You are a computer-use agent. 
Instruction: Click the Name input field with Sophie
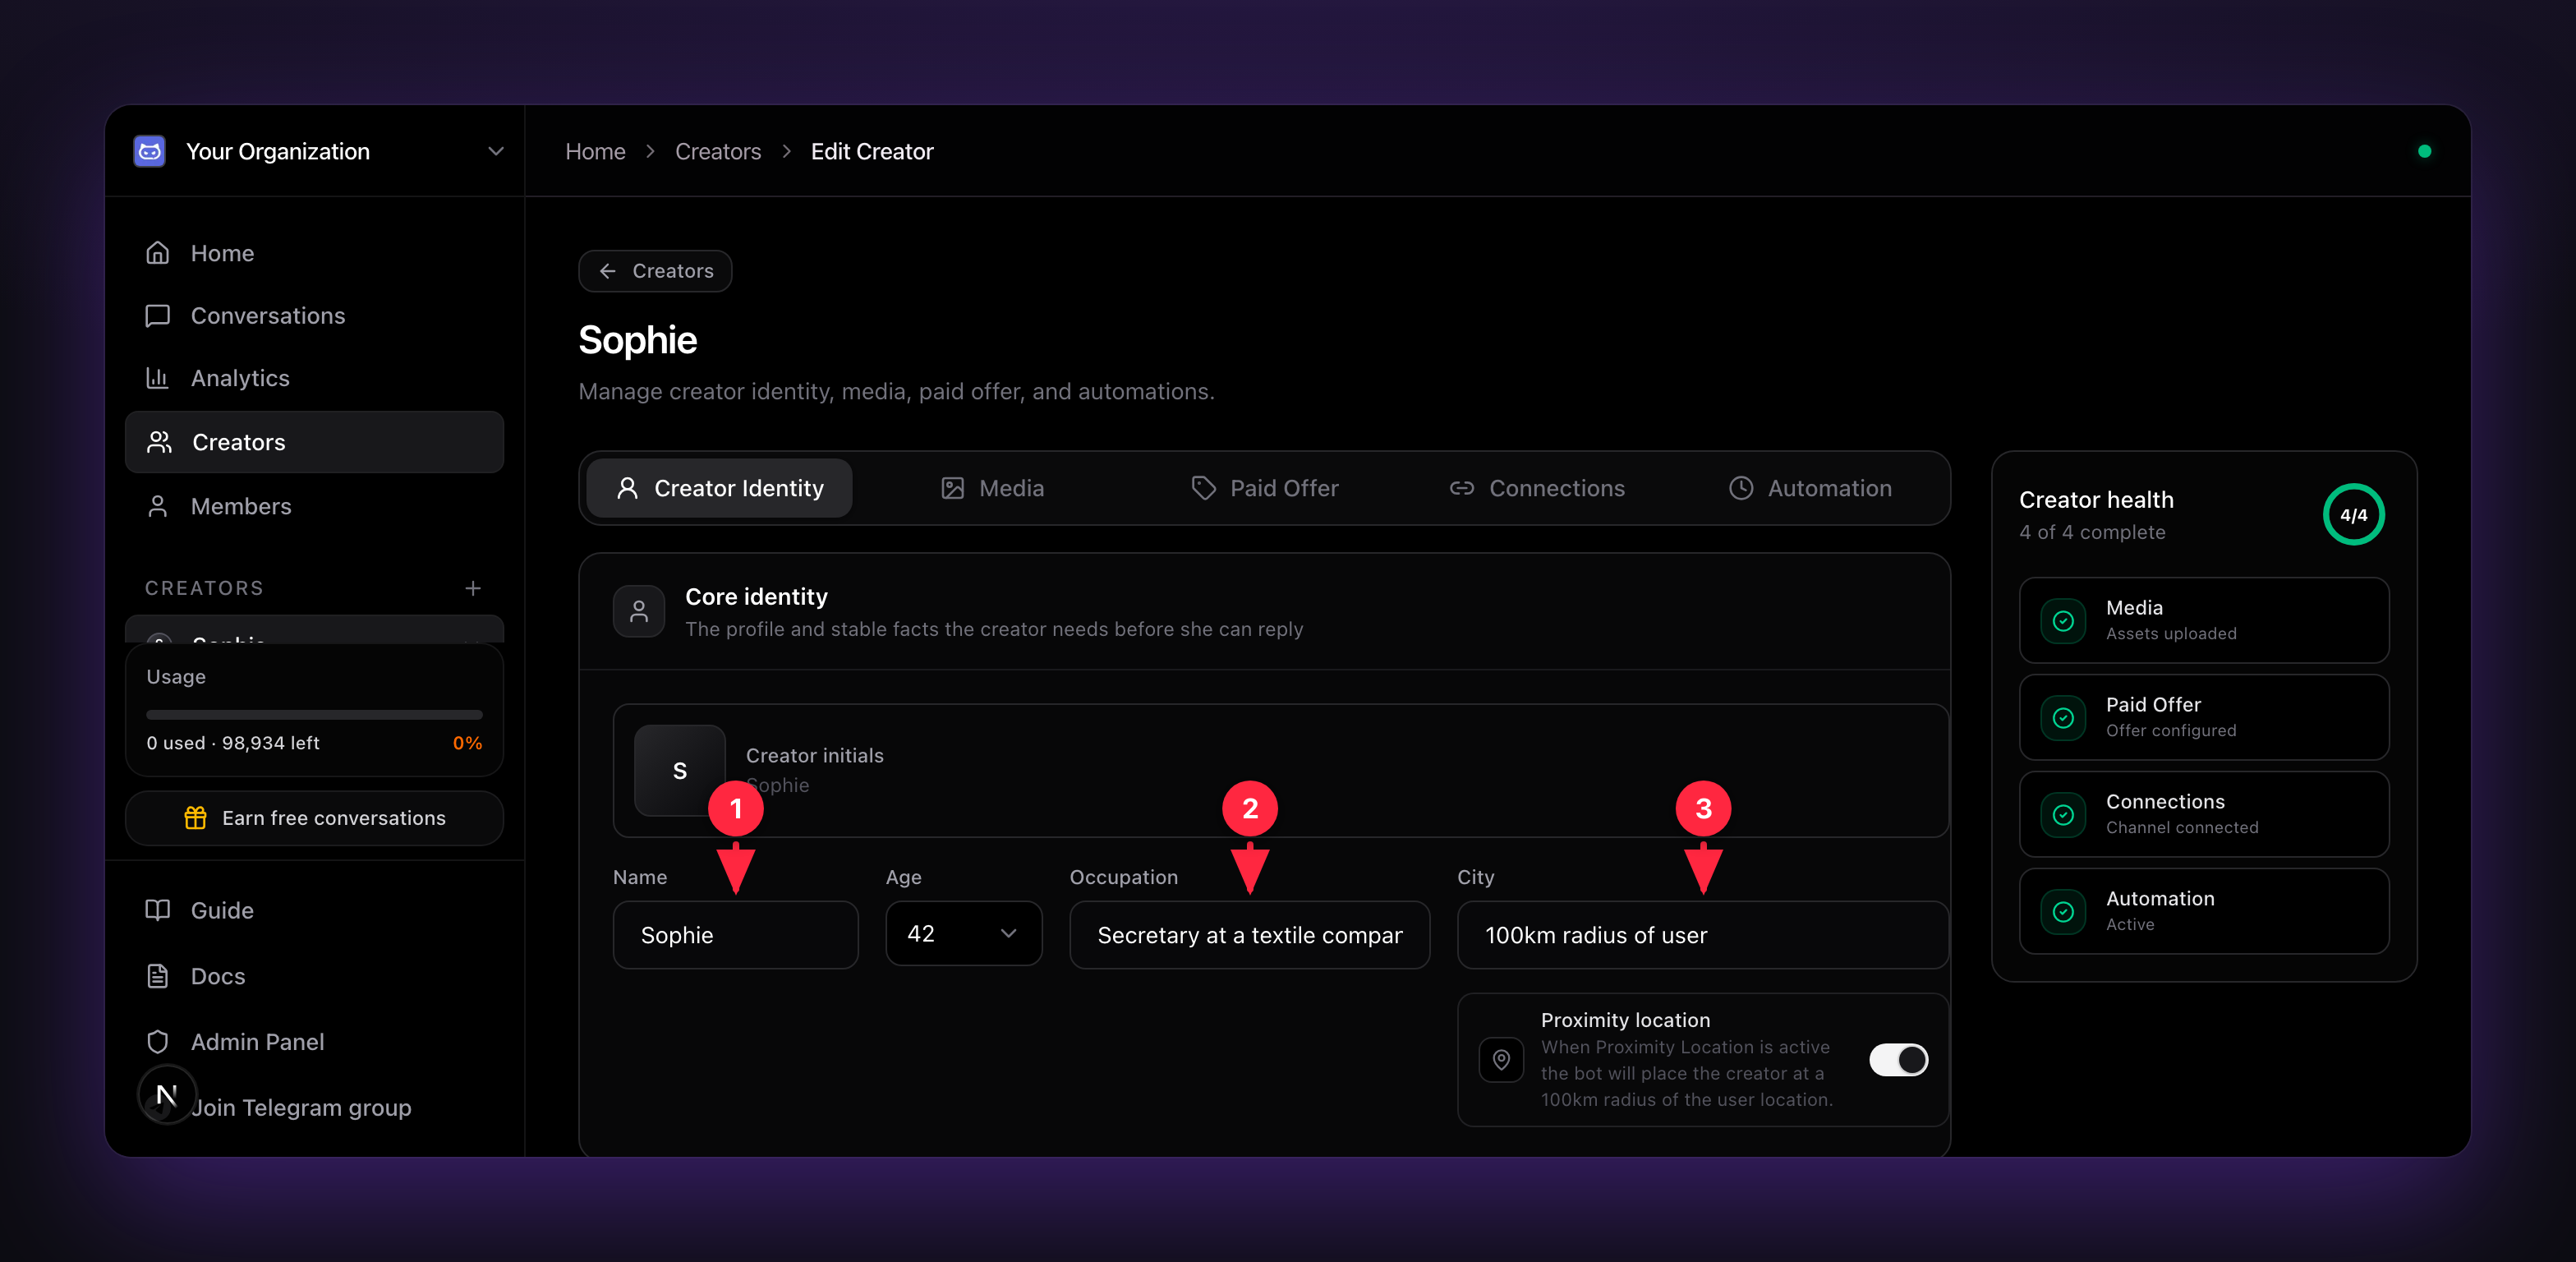735,935
